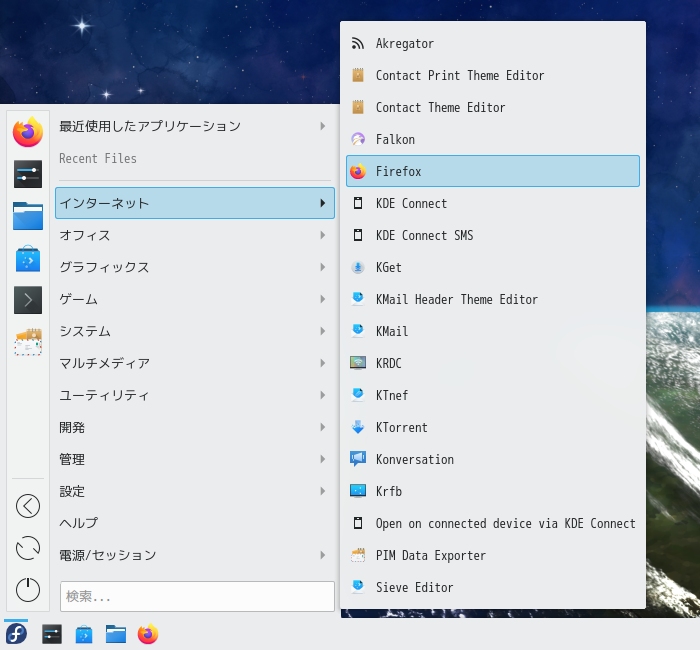Screen dimensions: 700x650
Task: Open Firefox from the favorites sidebar
Action: click(x=28, y=132)
